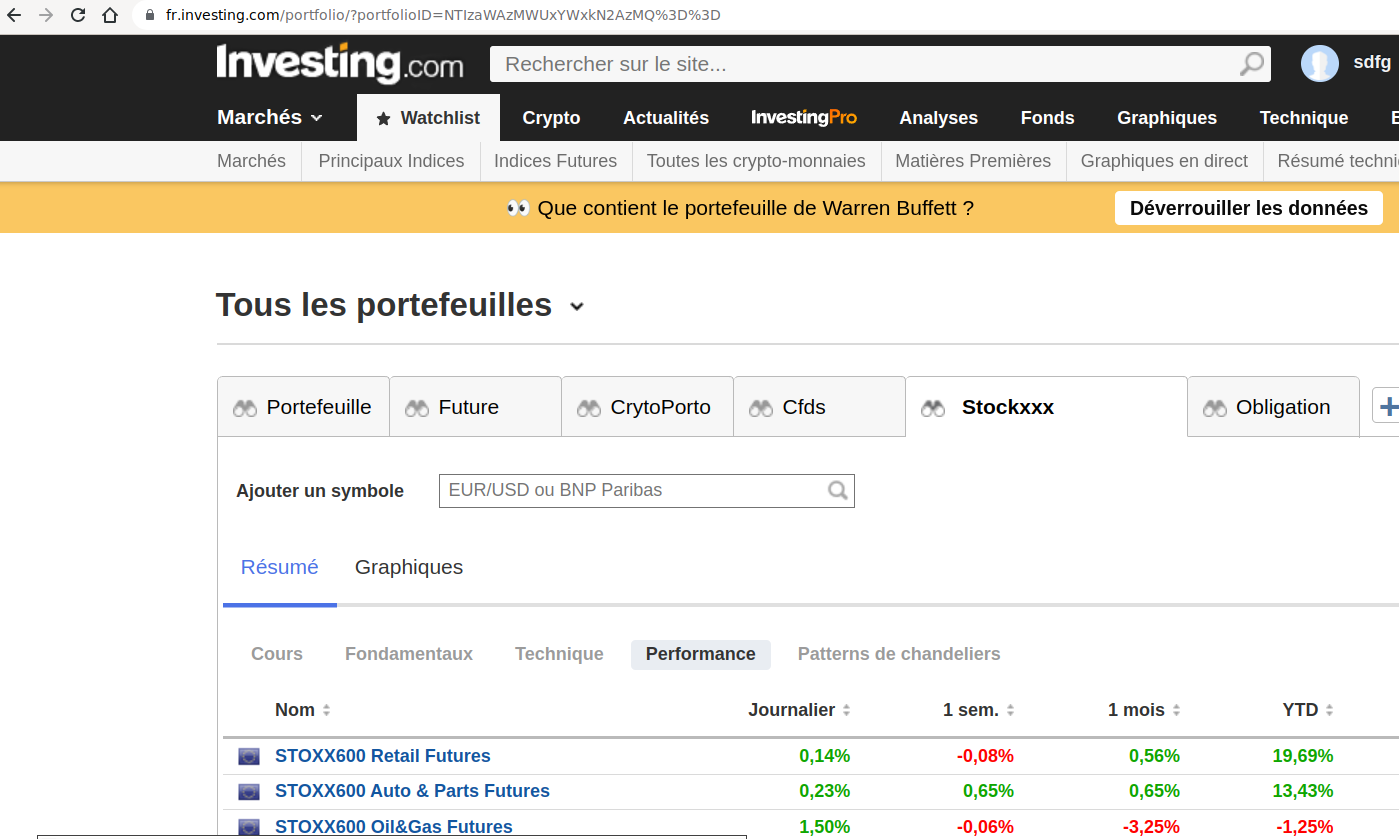Screen dimensions: 1399x839
Task: Show the Fondamentaux data view
Action: click(409, 654)
